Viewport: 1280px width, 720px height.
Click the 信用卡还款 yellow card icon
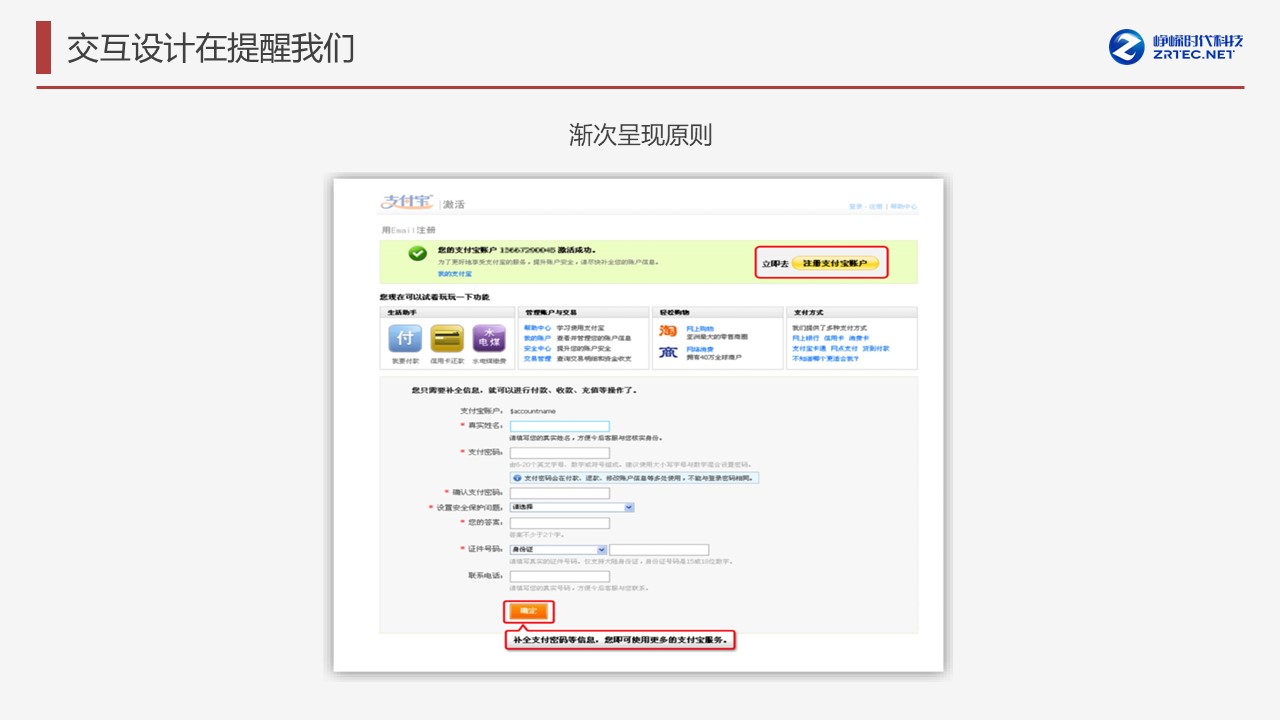tap(447, 338)
